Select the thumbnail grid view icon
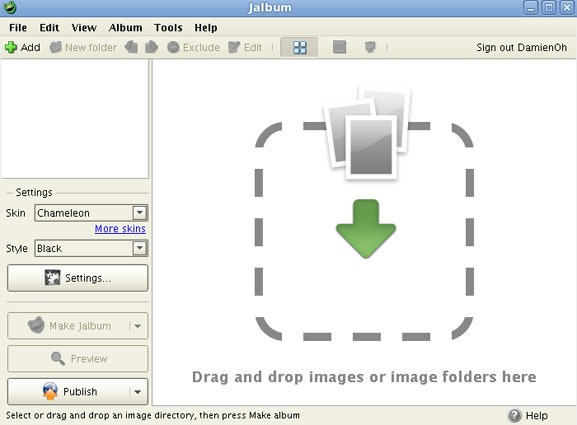The width and height of the screenshot is (577, 425). click(300, 47)
